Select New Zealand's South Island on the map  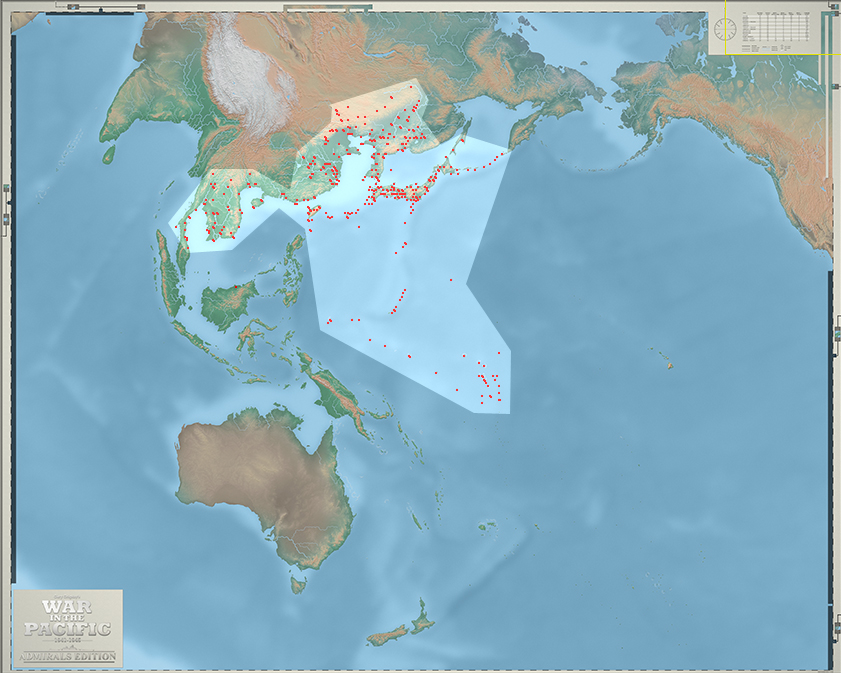(386, 637)
